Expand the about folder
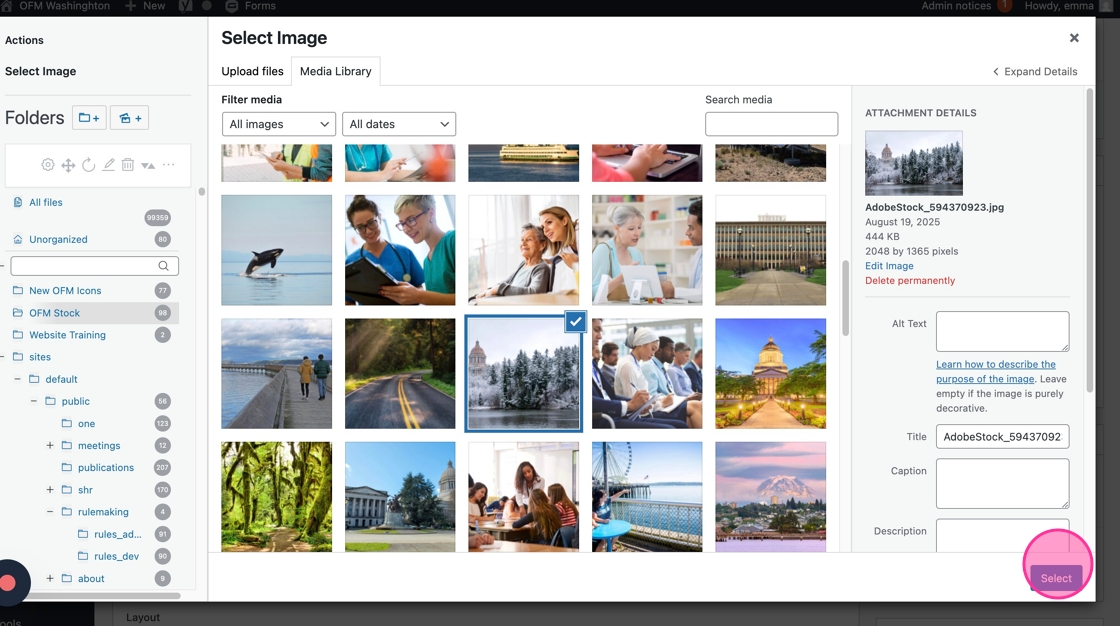This screenshot has width=1120, height=626. pyautogui.click(x=50, y=578)
